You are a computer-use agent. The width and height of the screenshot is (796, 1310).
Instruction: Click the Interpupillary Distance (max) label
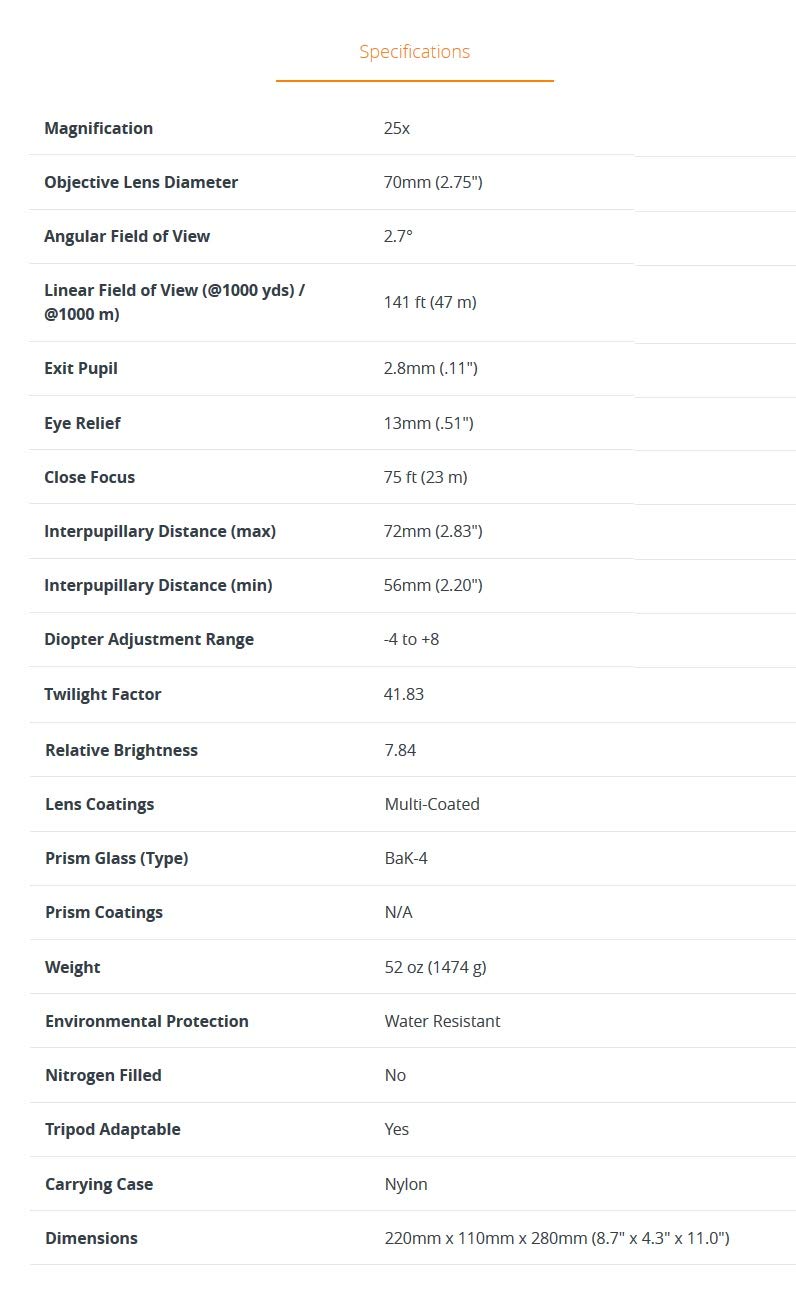tap(160, 531)
